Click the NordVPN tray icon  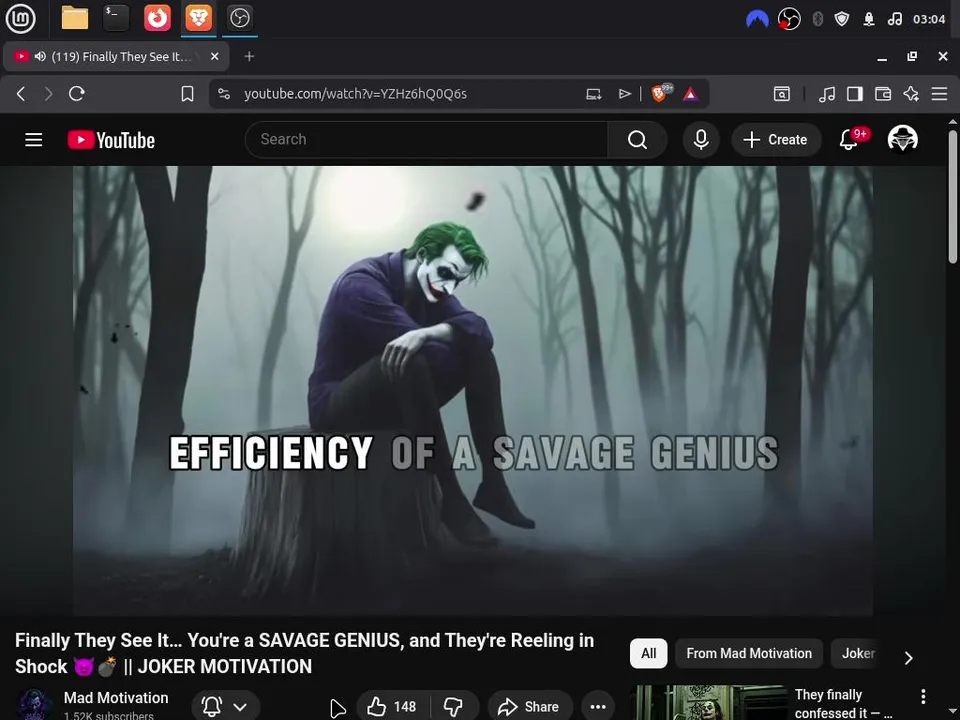tap(757, 19)
